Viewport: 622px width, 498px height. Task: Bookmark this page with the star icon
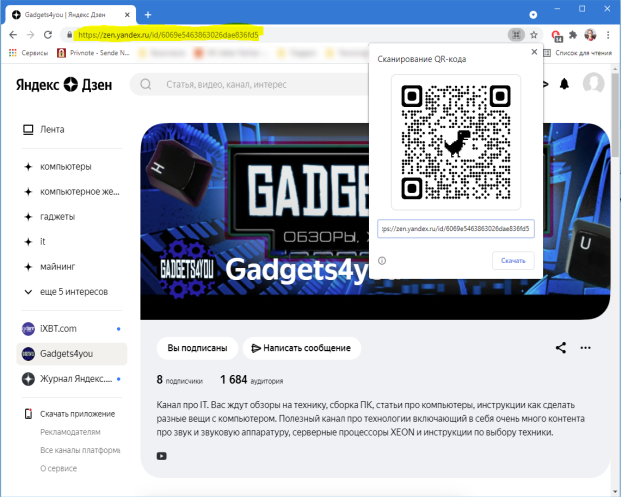coord(534,35)
